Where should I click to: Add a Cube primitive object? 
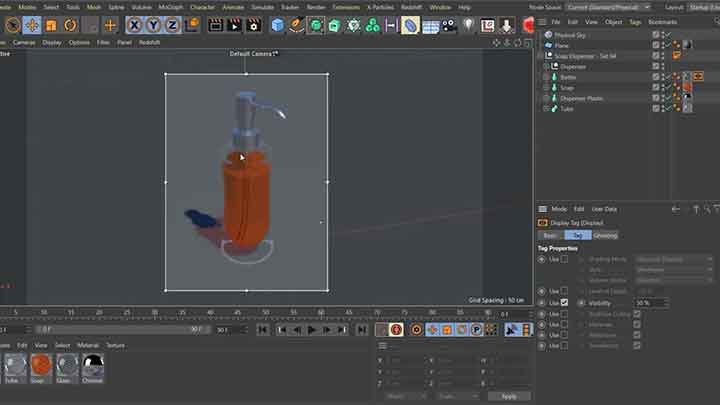tap(277, 25)
